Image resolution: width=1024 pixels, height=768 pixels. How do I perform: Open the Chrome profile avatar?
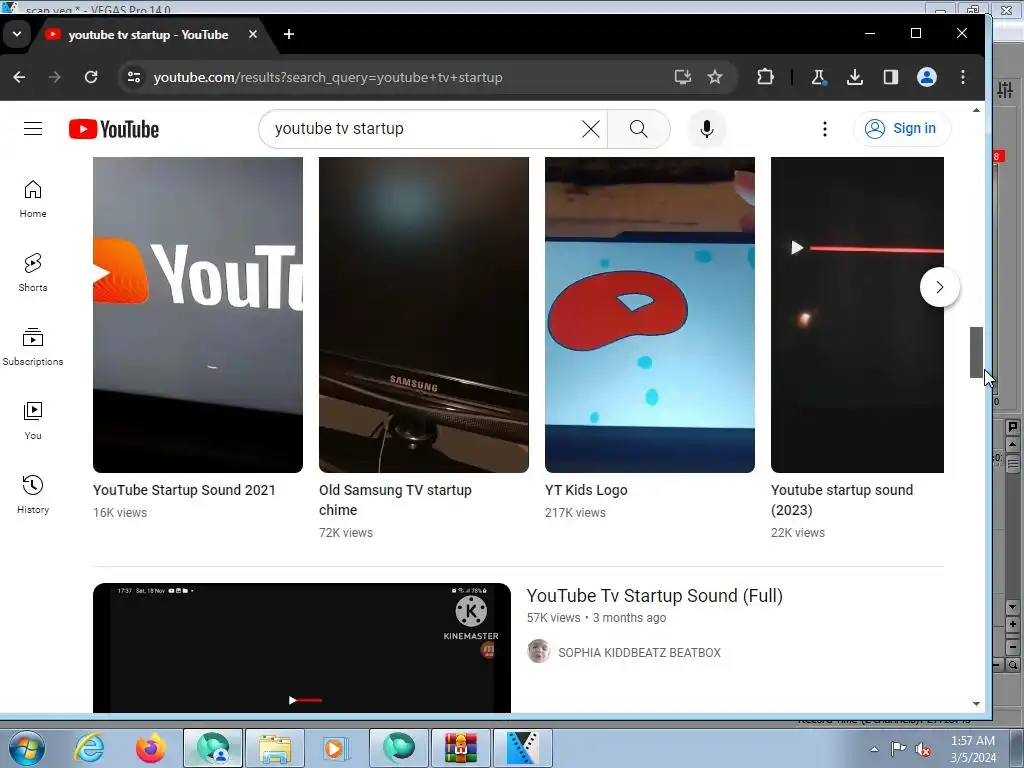point(927,77)
